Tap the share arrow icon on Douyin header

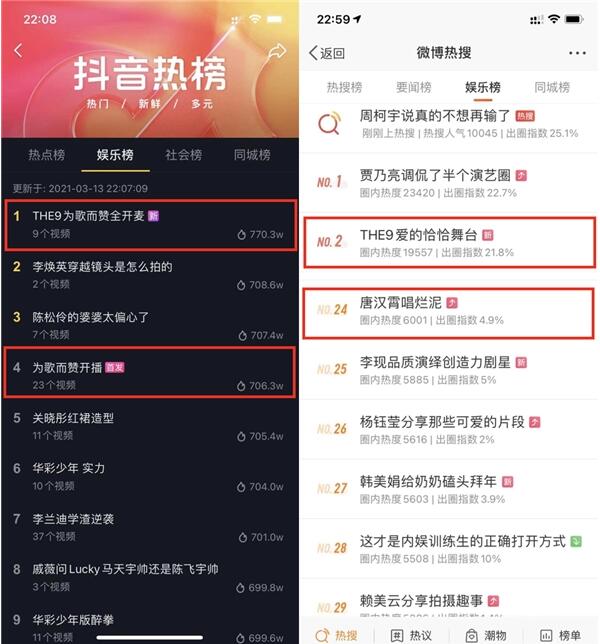point(277,51)
